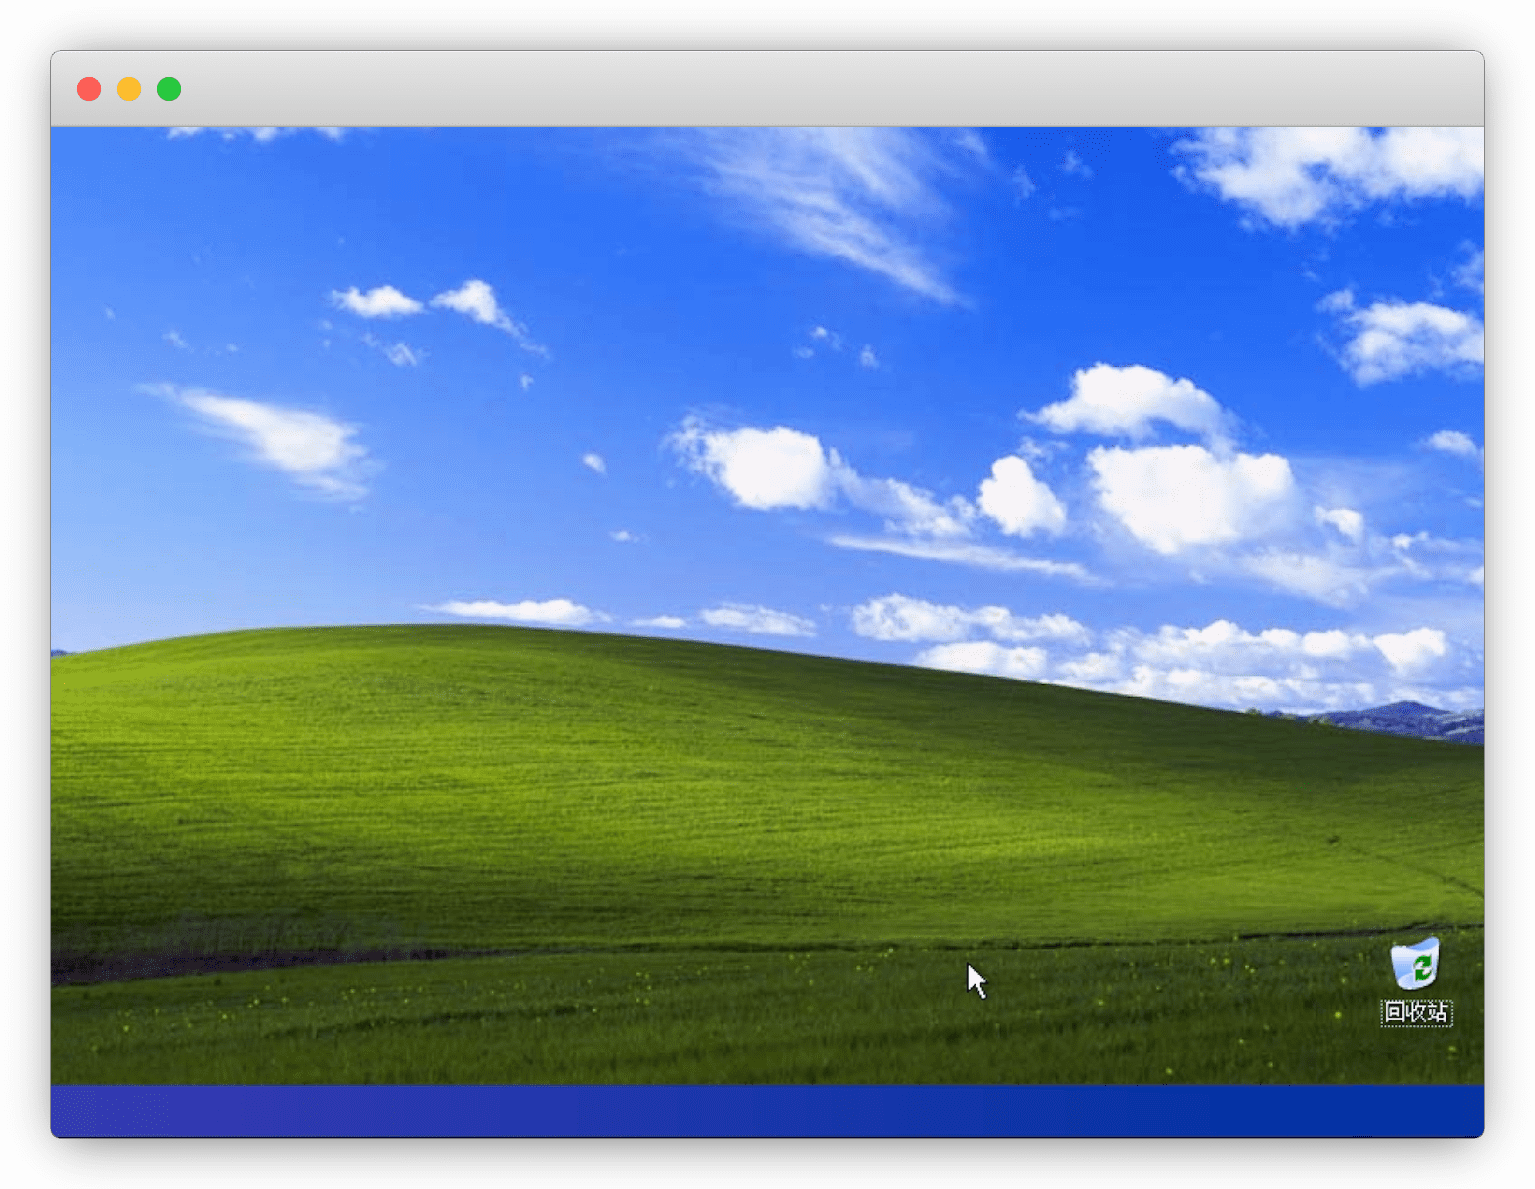Click the left end of the blue taskbar
The image size is (1535, 1189).
80,1111
